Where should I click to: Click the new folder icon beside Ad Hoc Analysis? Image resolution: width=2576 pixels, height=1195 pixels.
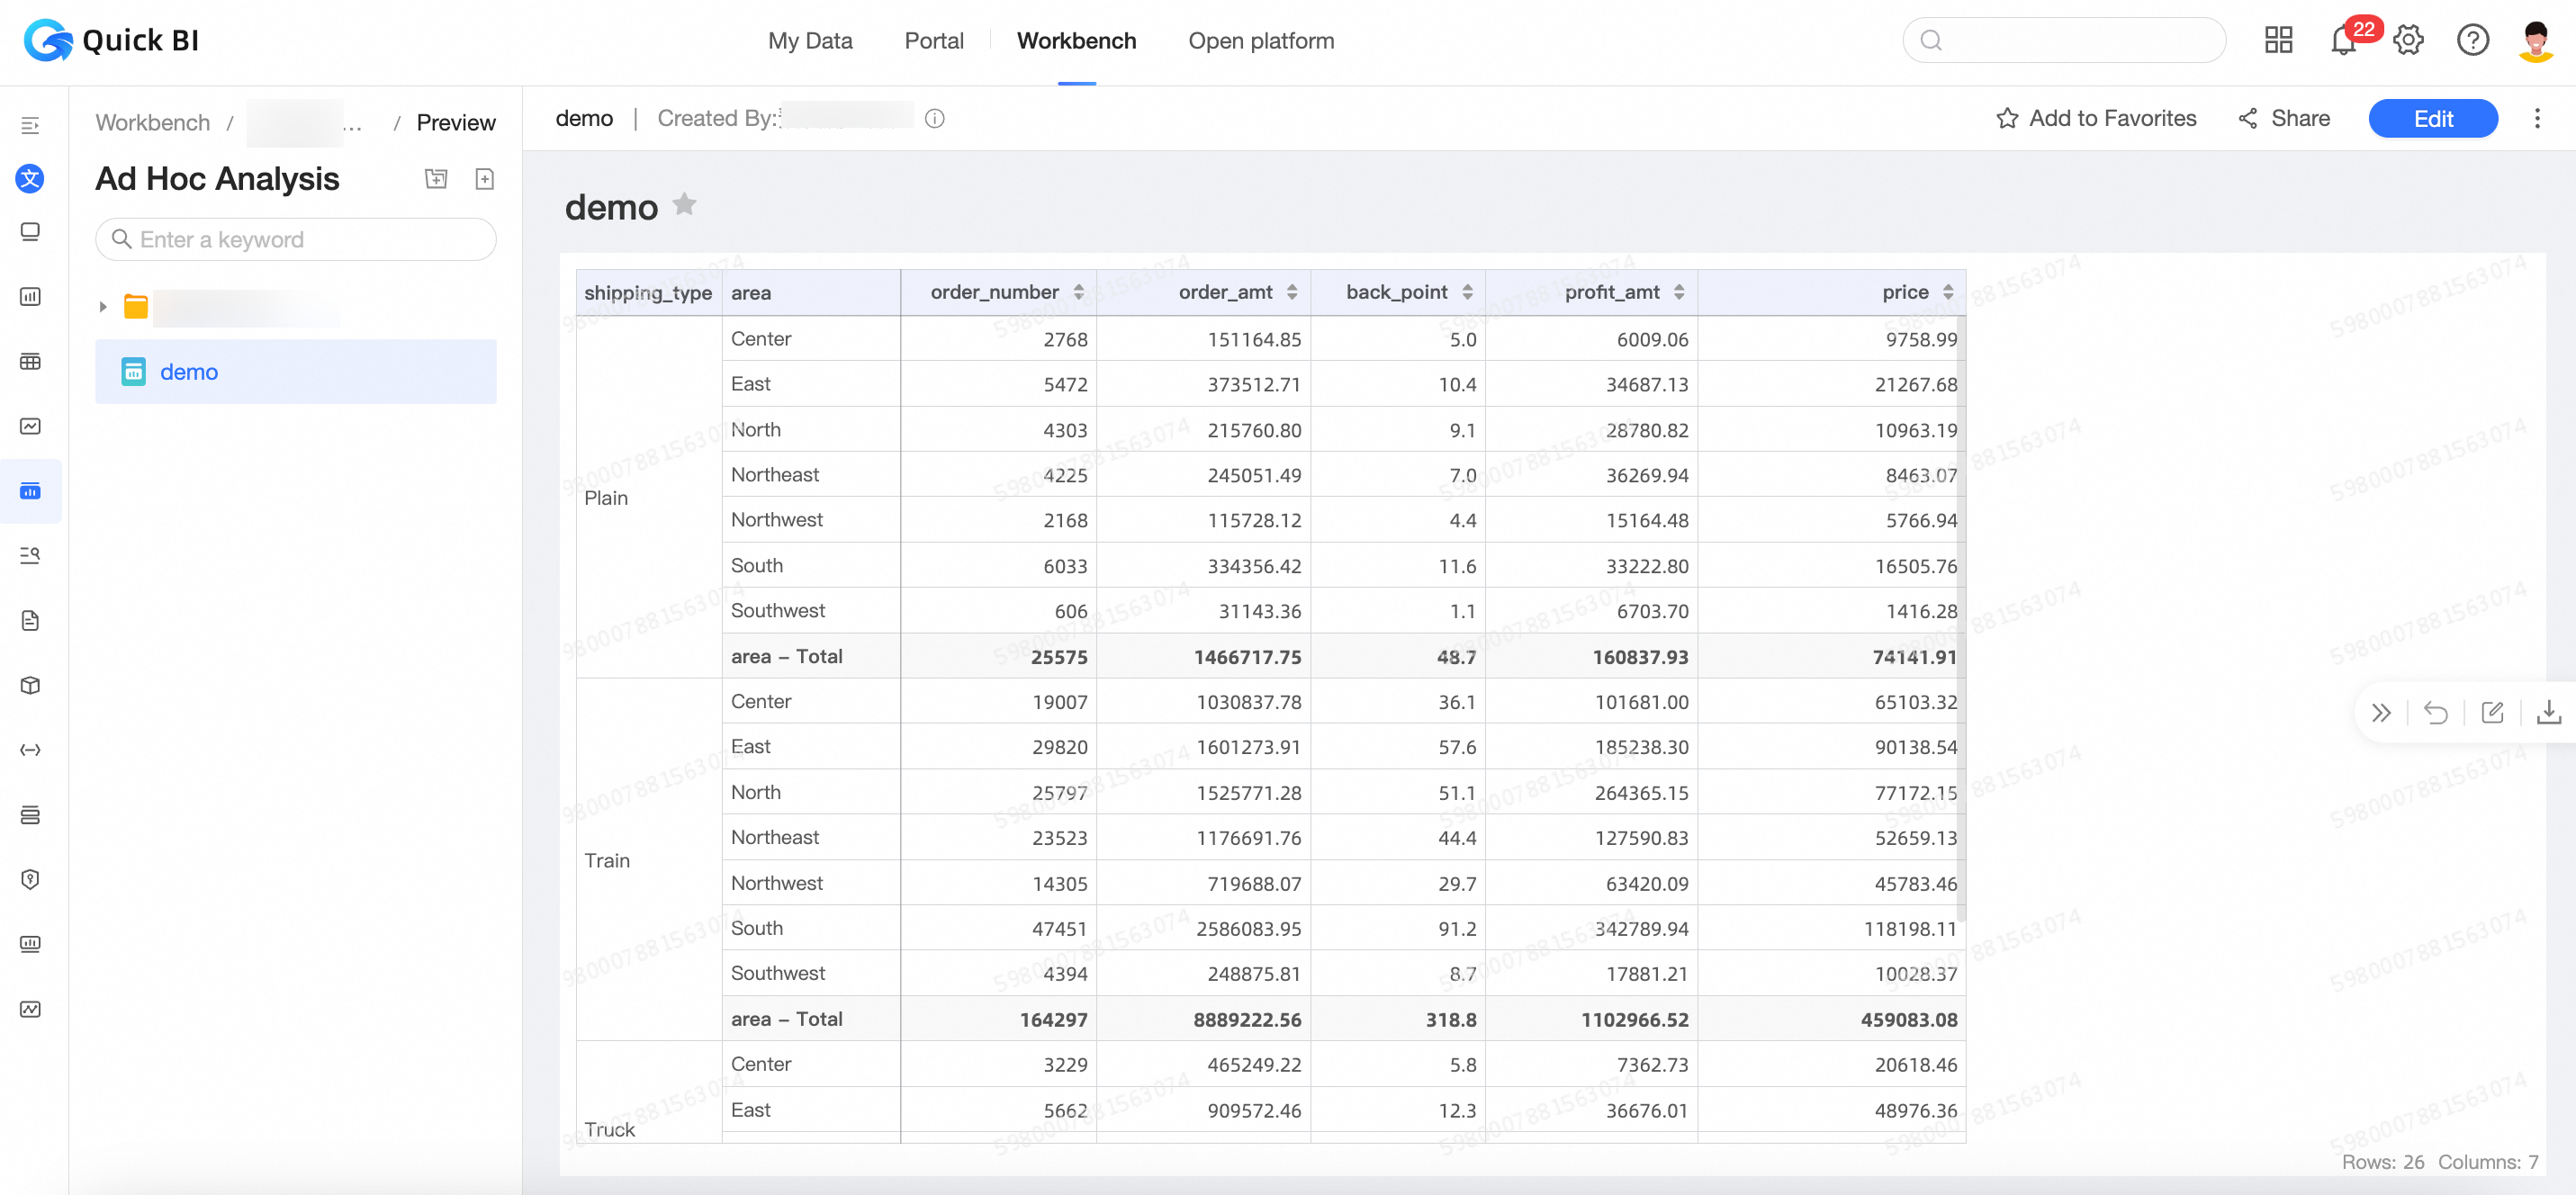[x=436, y=179]
